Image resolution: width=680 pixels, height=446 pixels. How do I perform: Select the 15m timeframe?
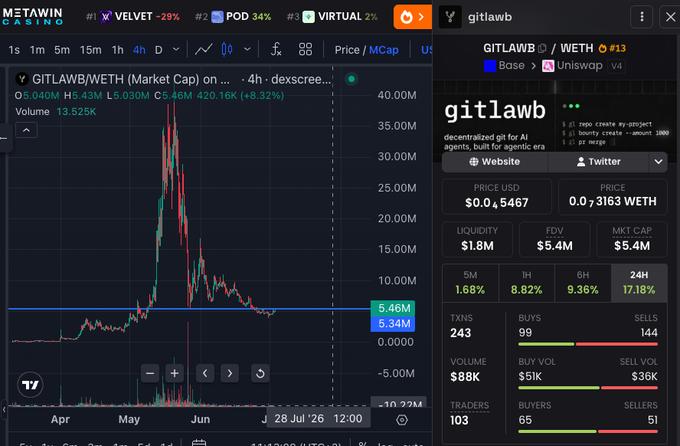coord(91,50)
